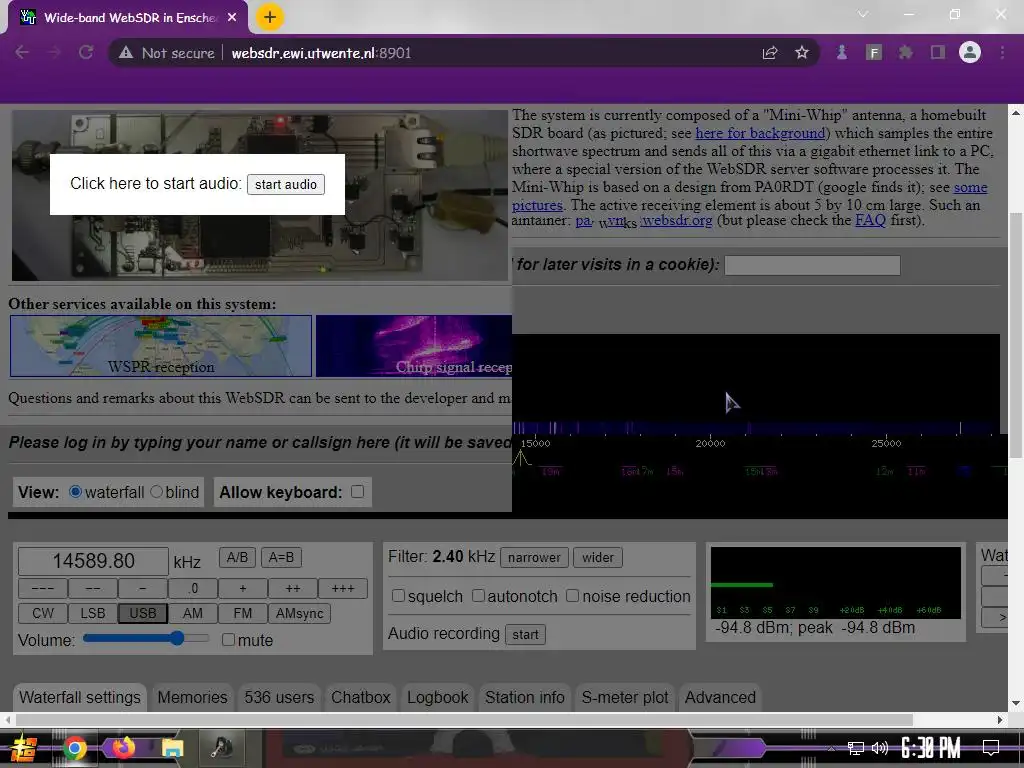Select LSB modulation mode
The image size is (1024, 768).
[x=93, y=613]
